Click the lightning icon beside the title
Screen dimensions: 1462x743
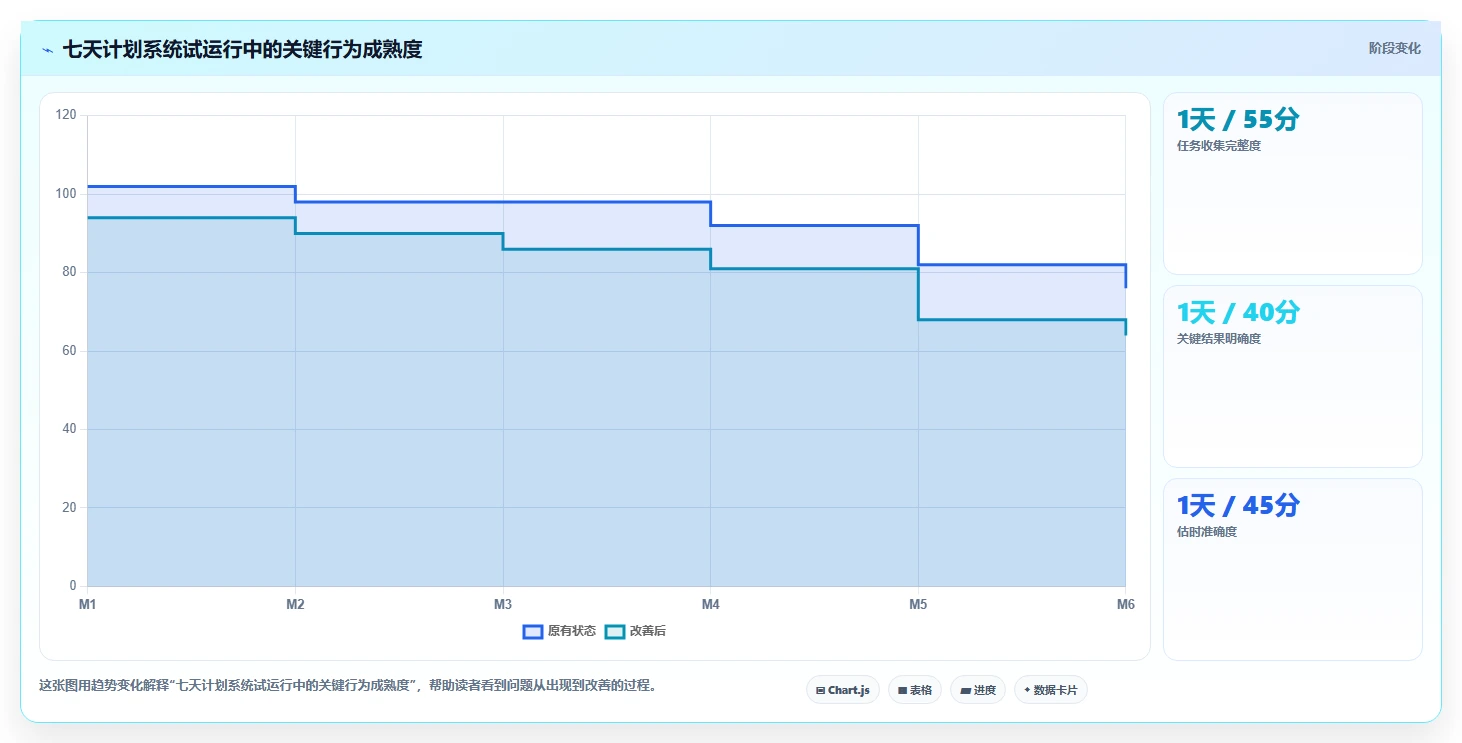(x=48, y=50)
